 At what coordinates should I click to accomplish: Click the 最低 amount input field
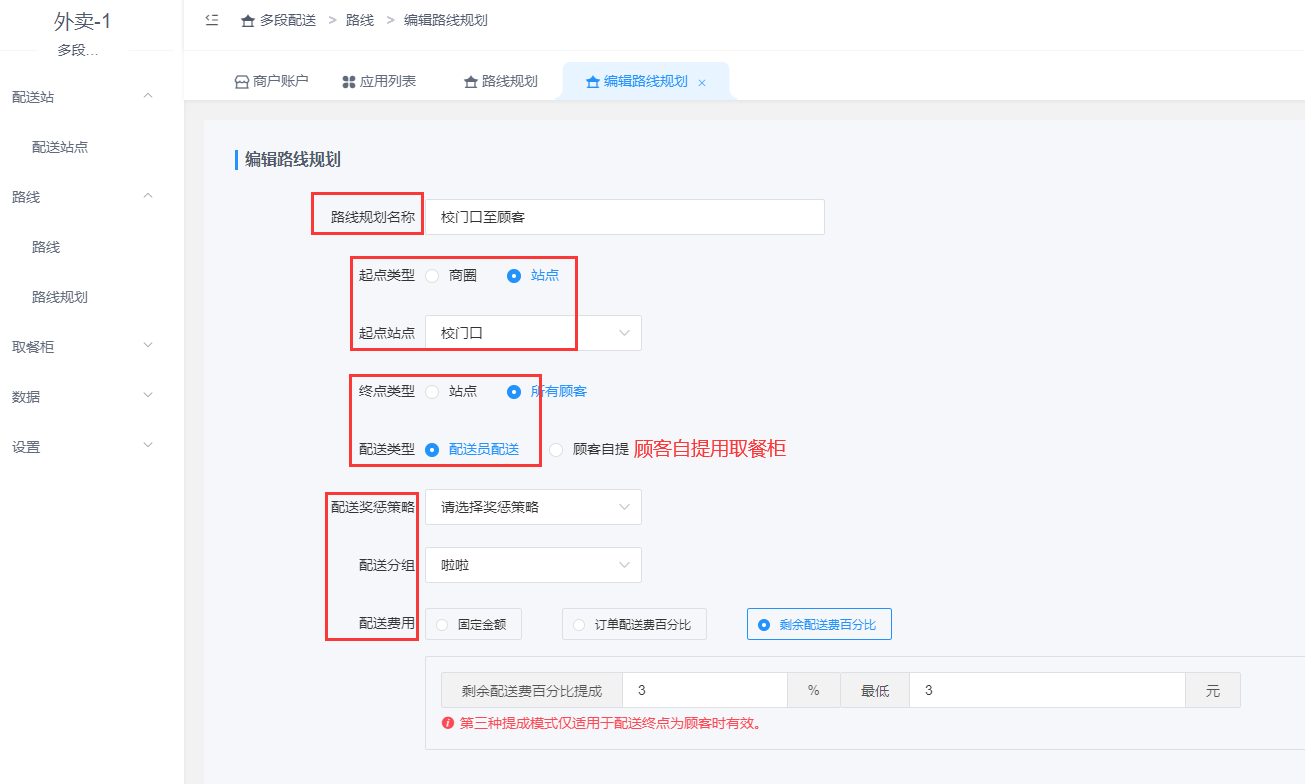(x=1047, y=691)
